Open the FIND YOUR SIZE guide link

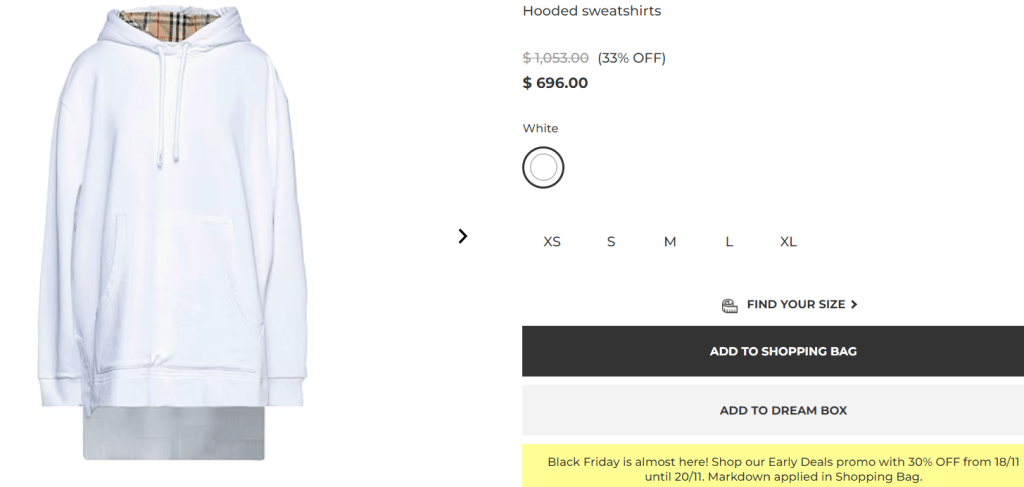tap(796, 304)
